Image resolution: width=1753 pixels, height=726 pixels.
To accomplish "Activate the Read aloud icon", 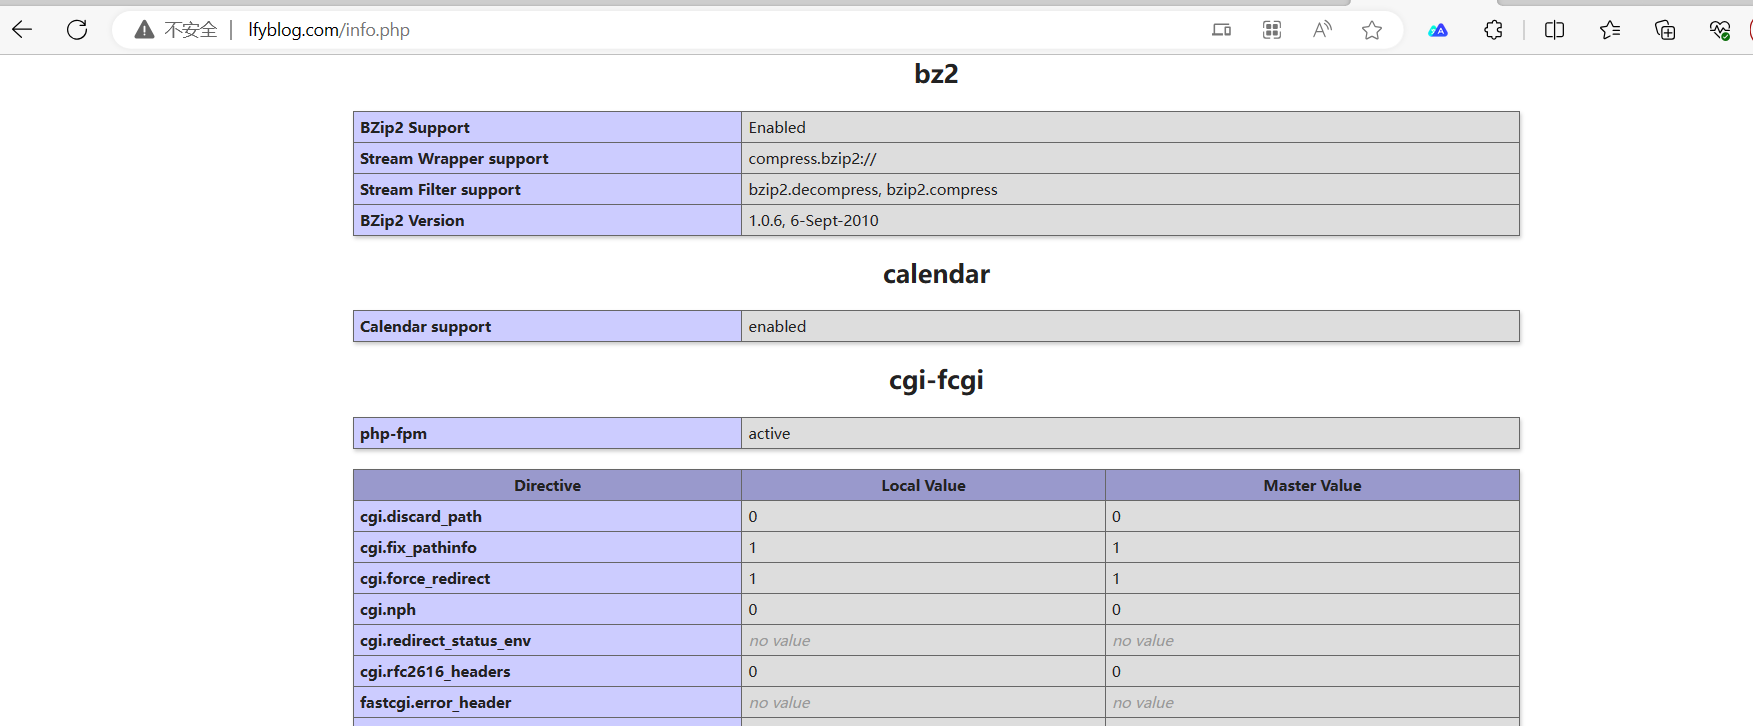I will tap(1322, 30).
